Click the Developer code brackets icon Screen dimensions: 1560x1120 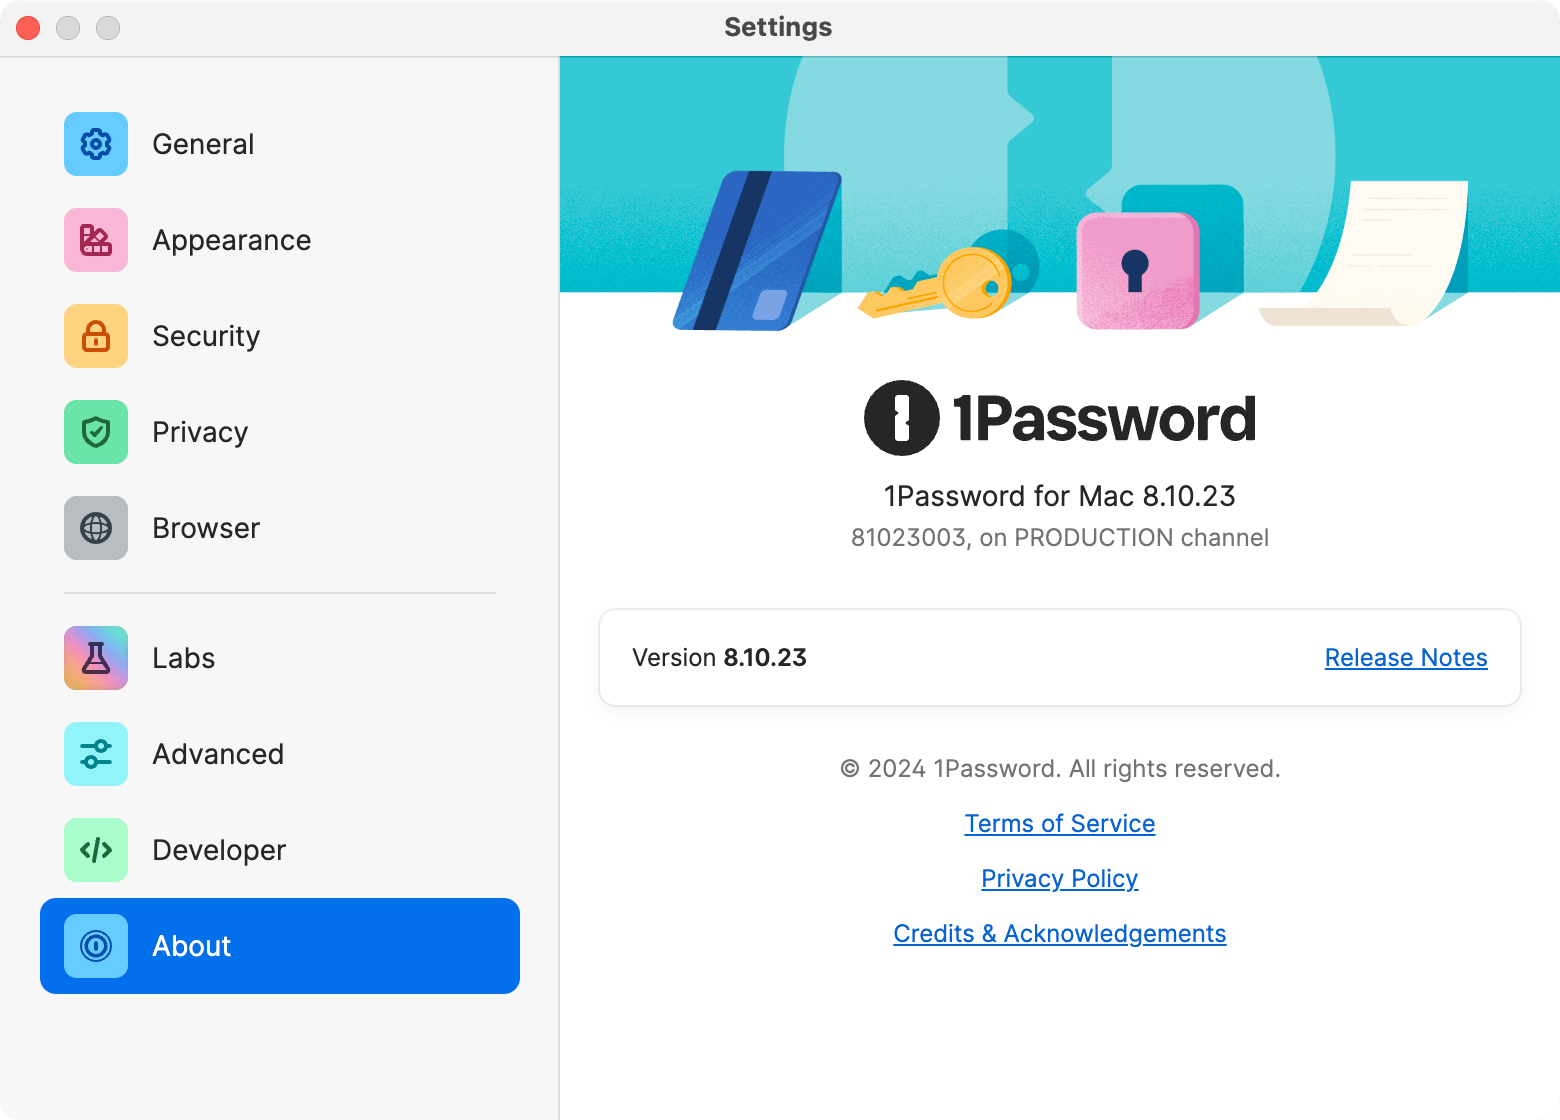click(96, 850)
